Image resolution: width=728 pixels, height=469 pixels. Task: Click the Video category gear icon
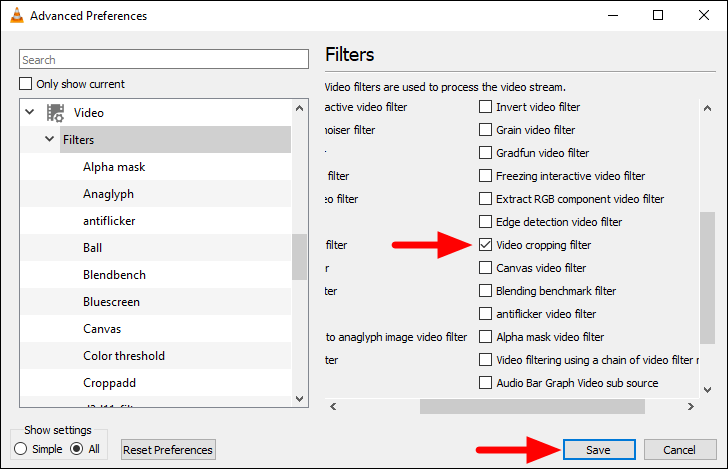(55, 113)
